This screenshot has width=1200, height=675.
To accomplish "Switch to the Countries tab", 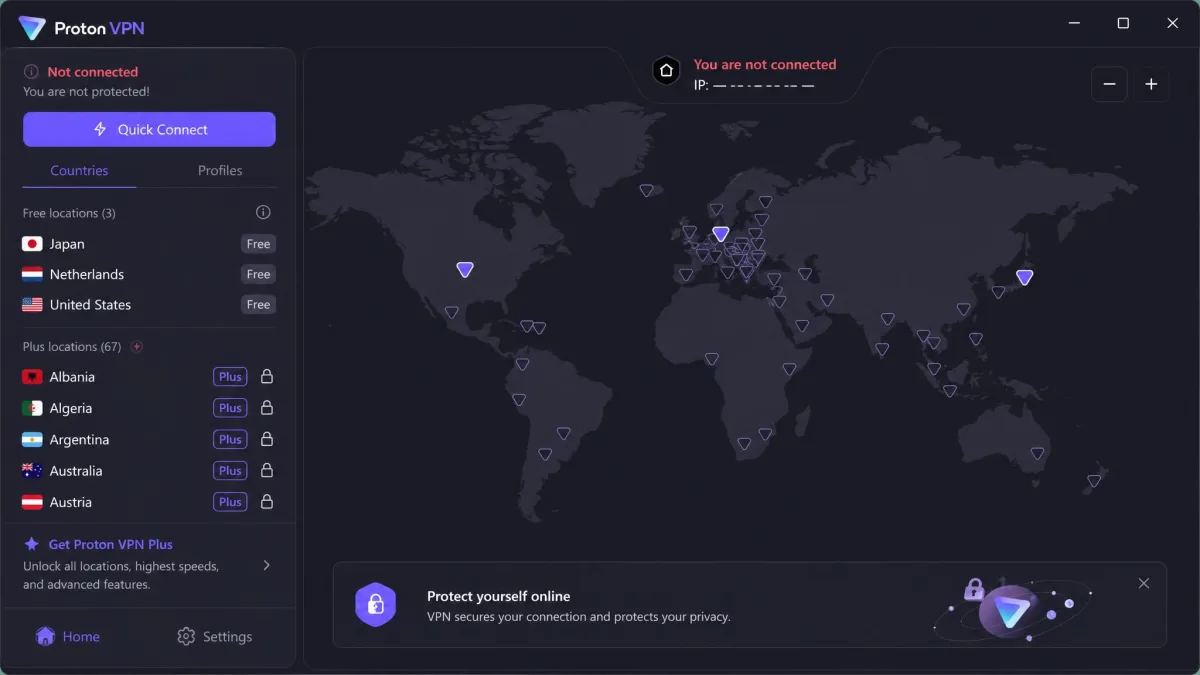I will (x=79, y=170).
